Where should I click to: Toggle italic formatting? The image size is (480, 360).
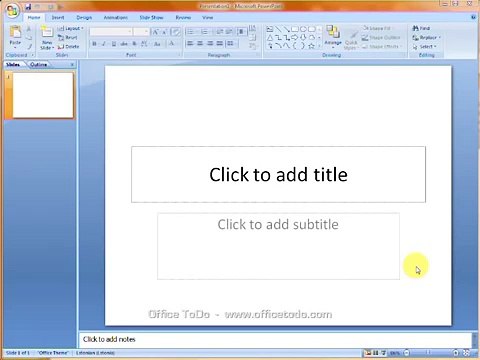tap(104, 44)
